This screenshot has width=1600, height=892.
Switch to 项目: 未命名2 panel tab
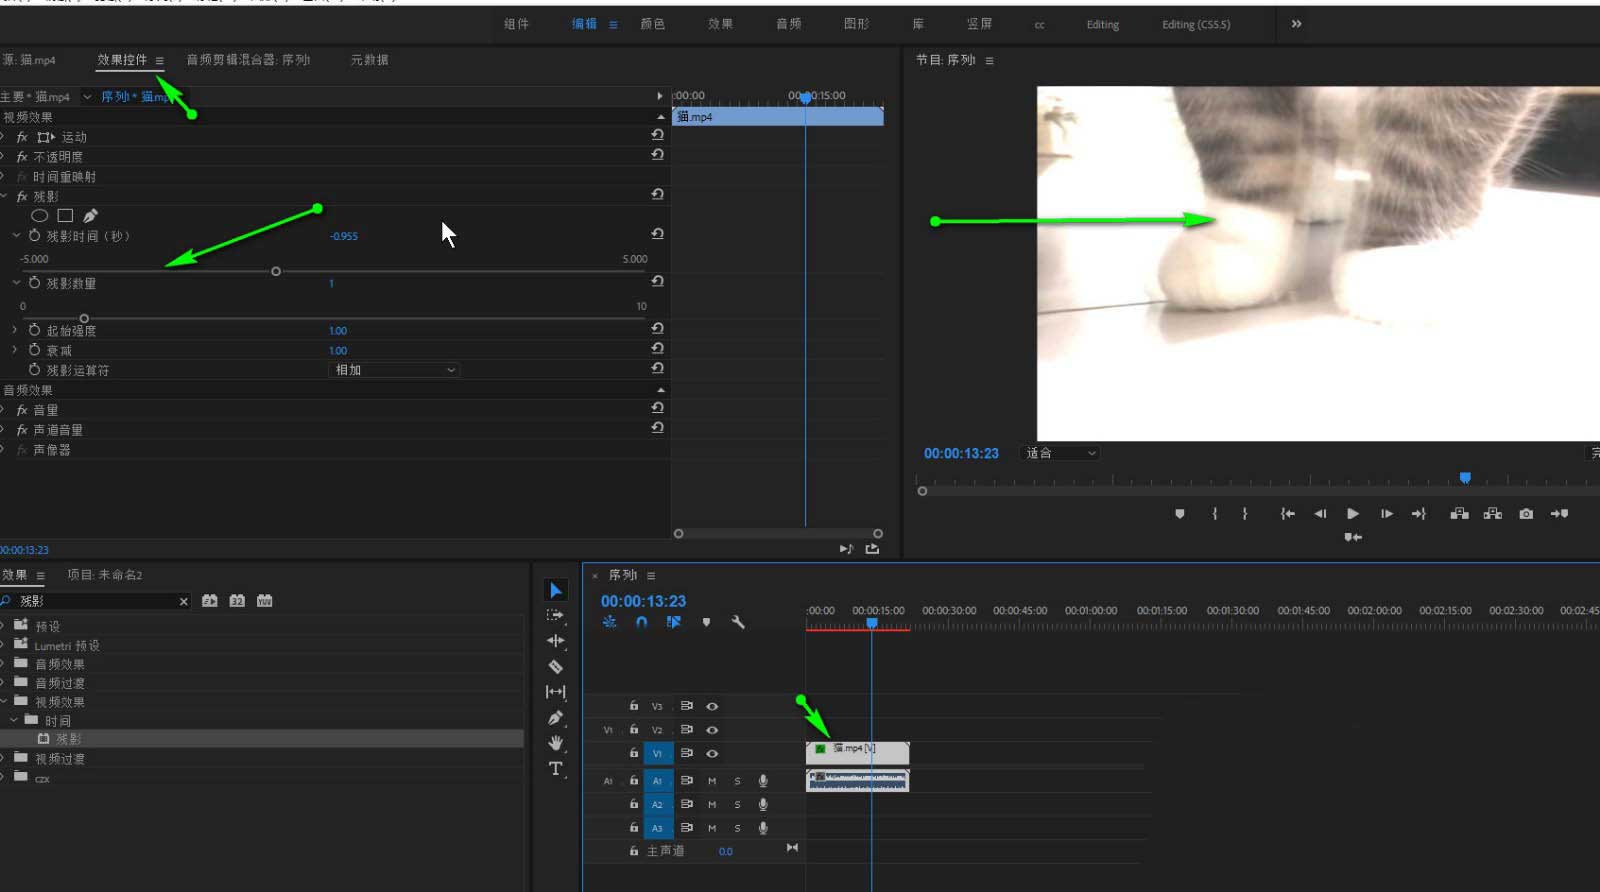pyautogui.click(x=105, y=575)
